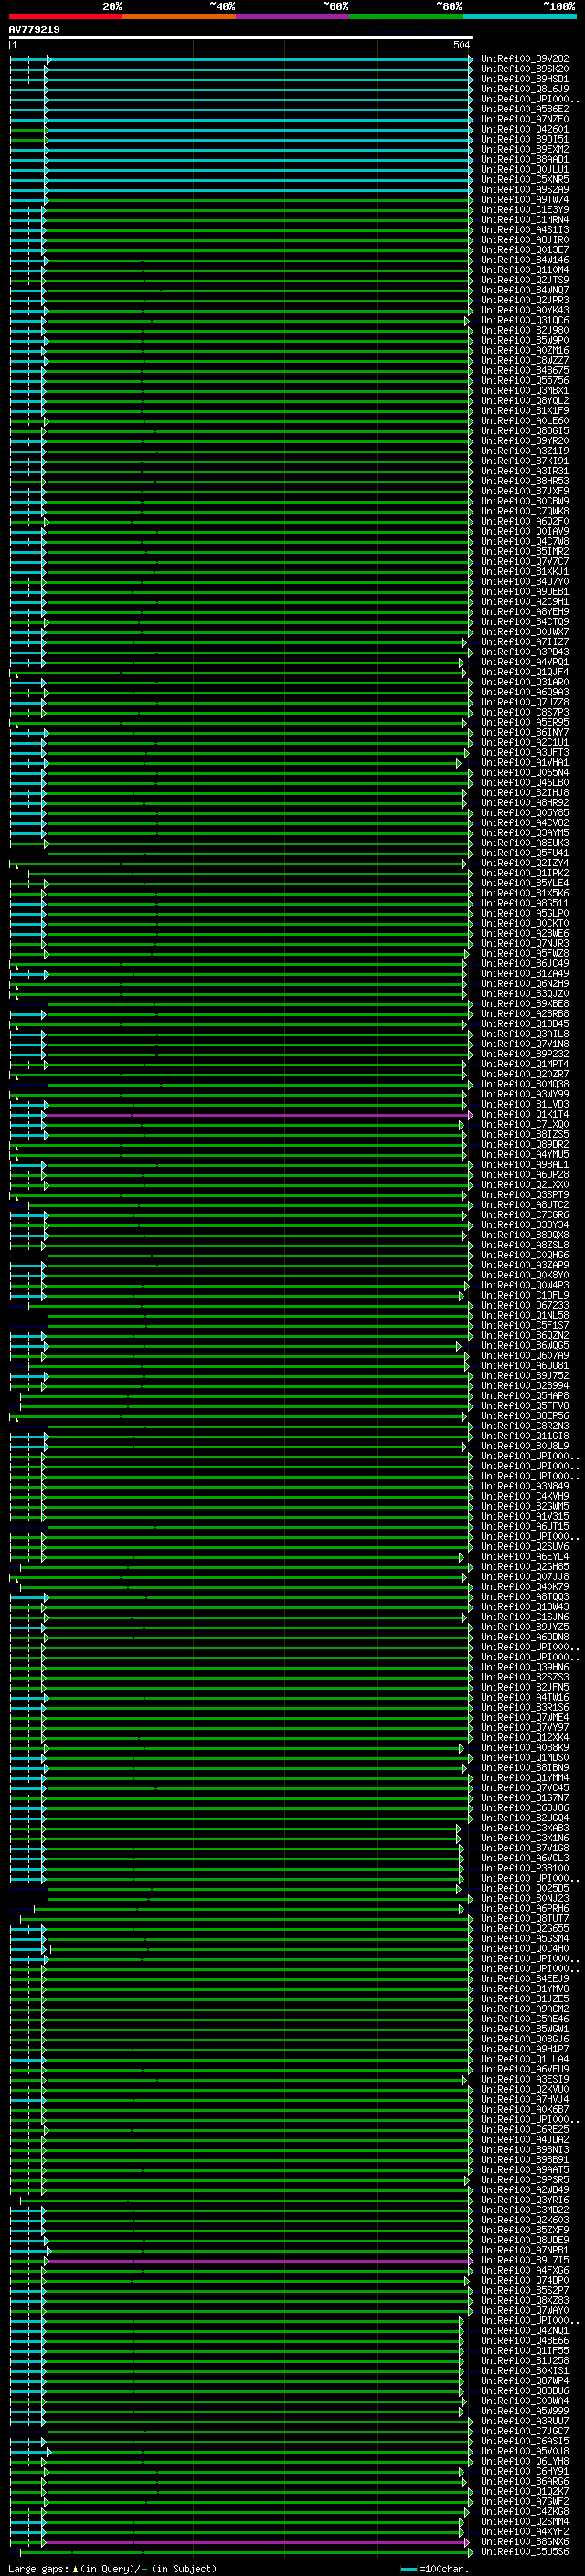585x2576 pixels.
Task: Select label UniRef100_Q42601
Action: tap(525, 129)
